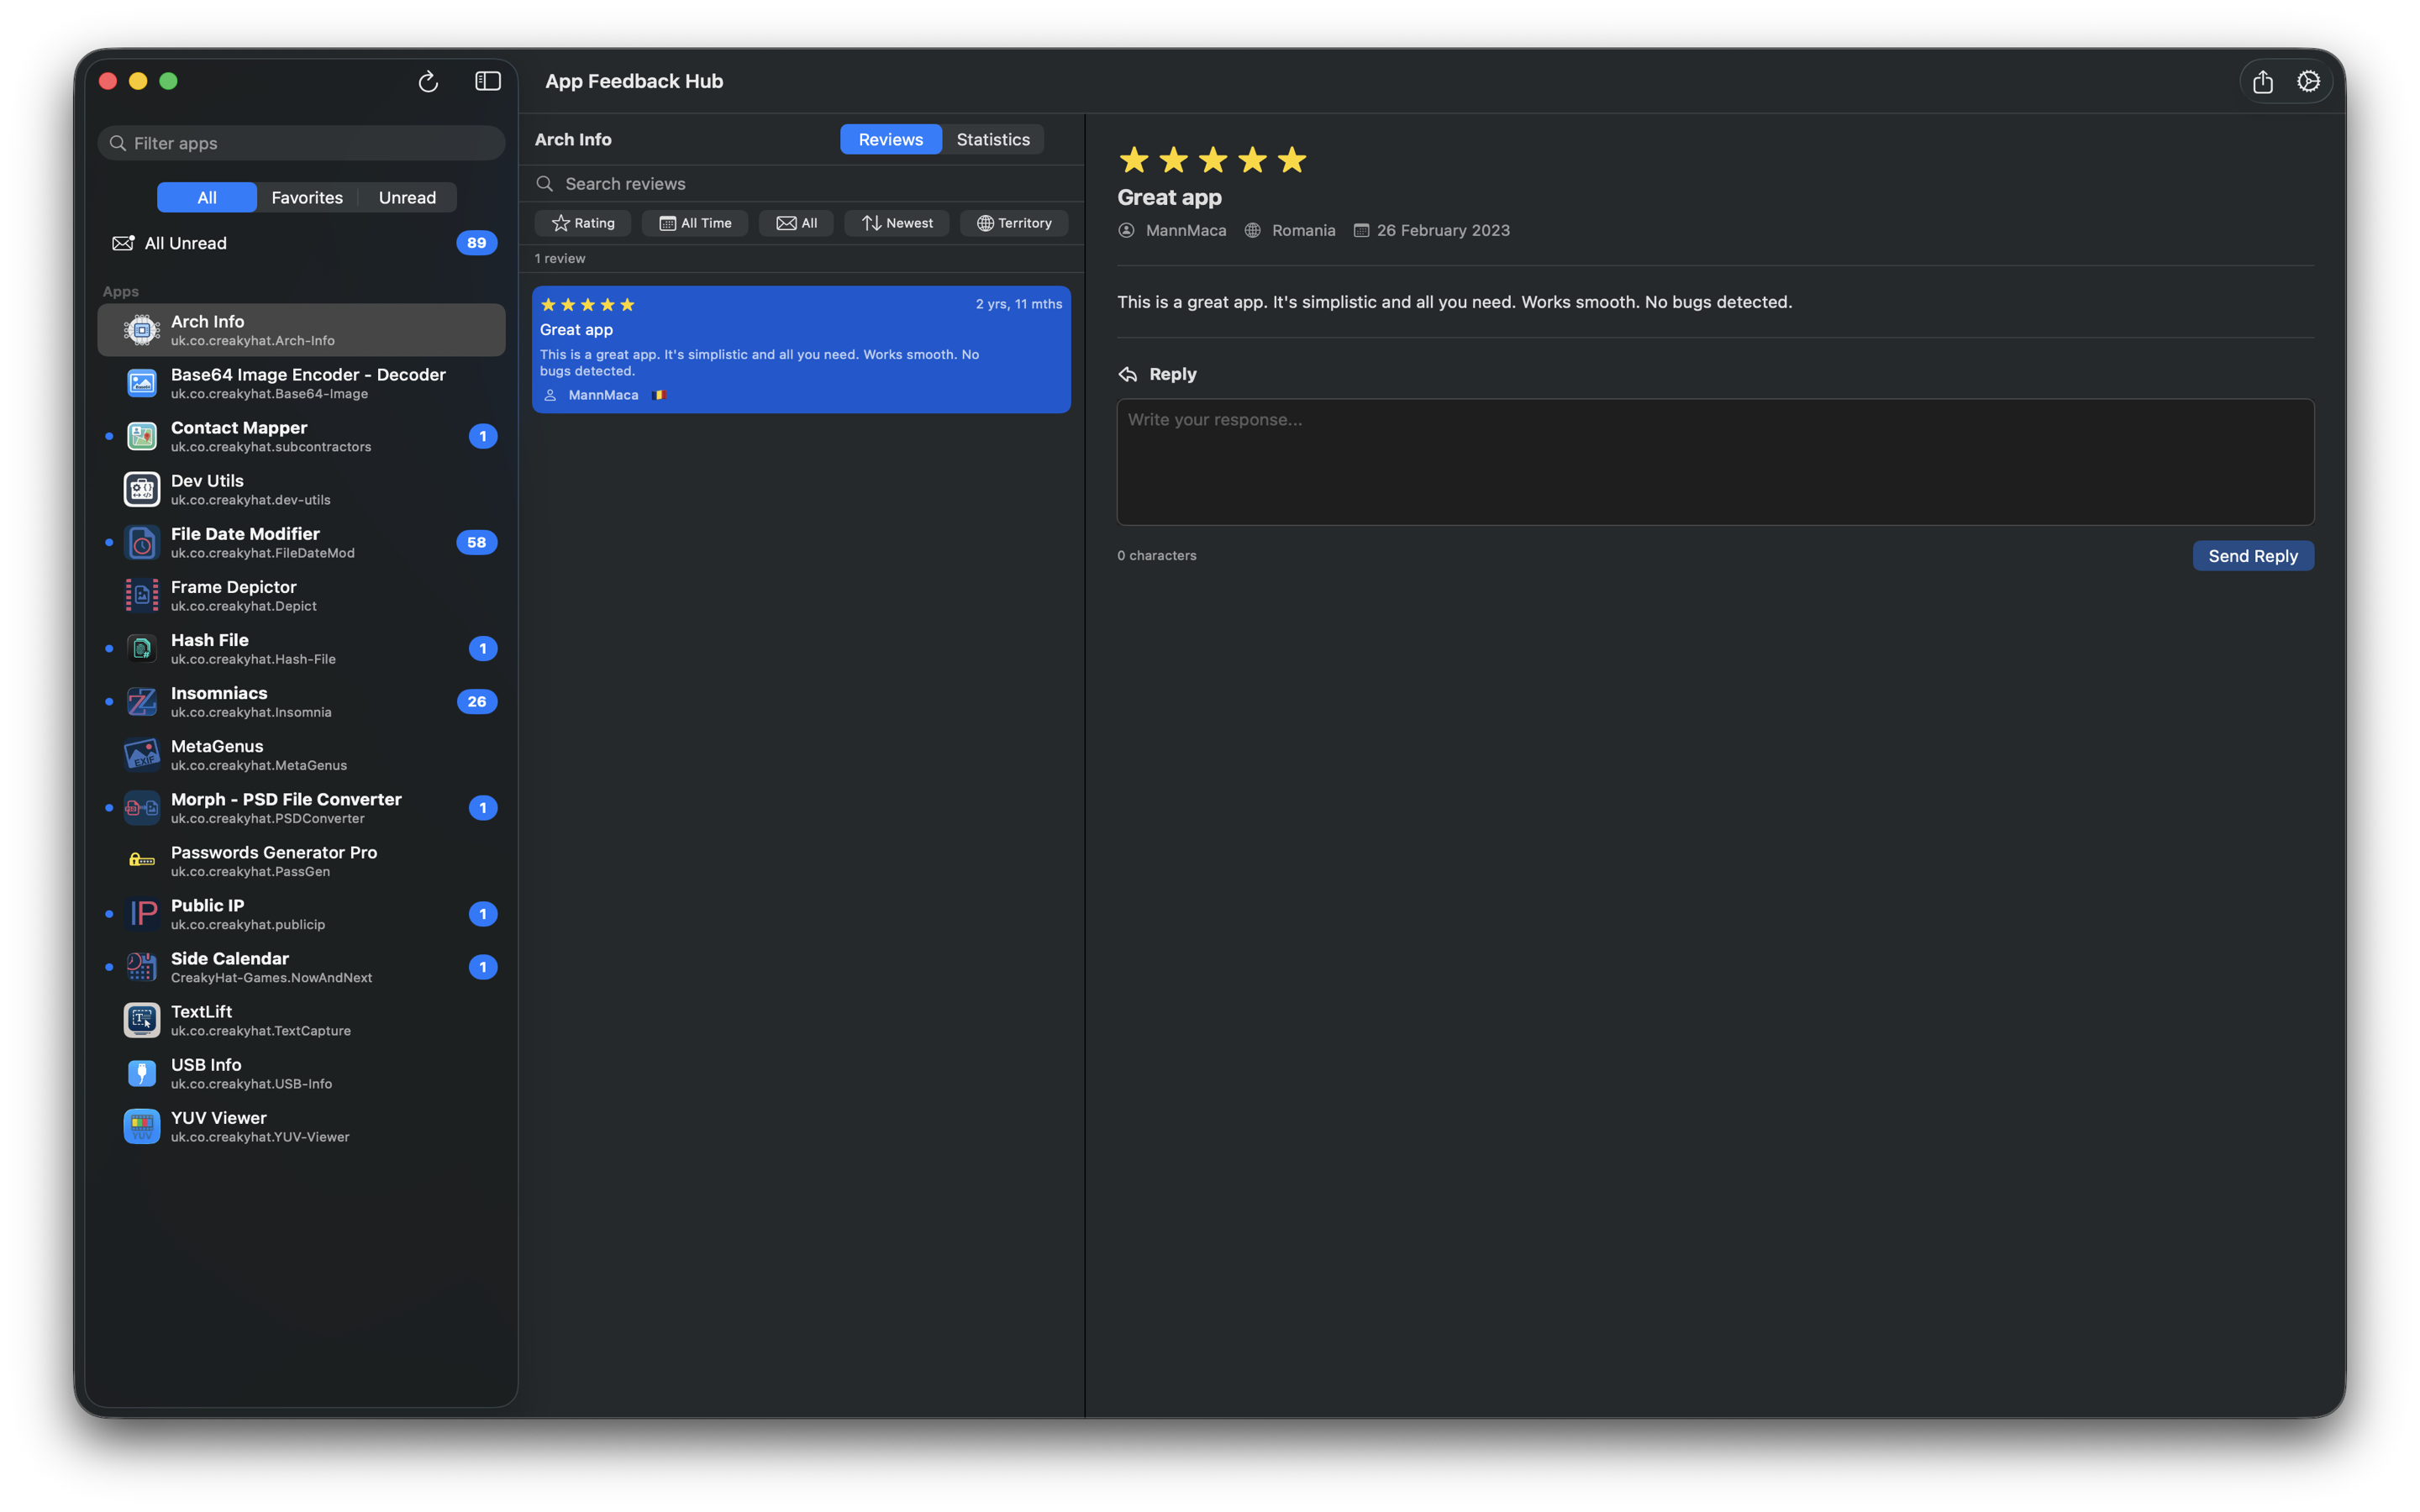
Task: Click the Passwords Generator Pro icon
Action: 141,860
